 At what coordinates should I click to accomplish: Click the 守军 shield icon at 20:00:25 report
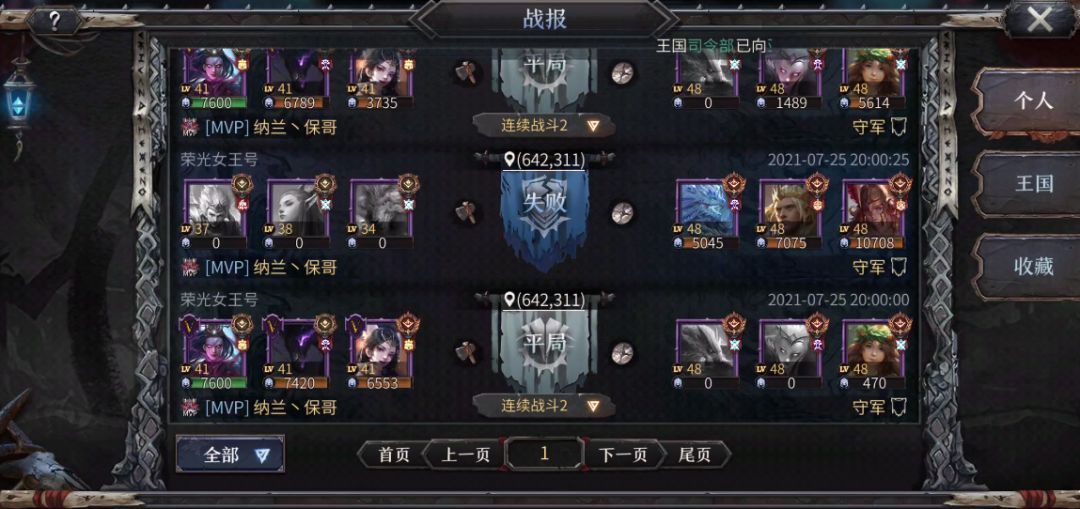898,267
